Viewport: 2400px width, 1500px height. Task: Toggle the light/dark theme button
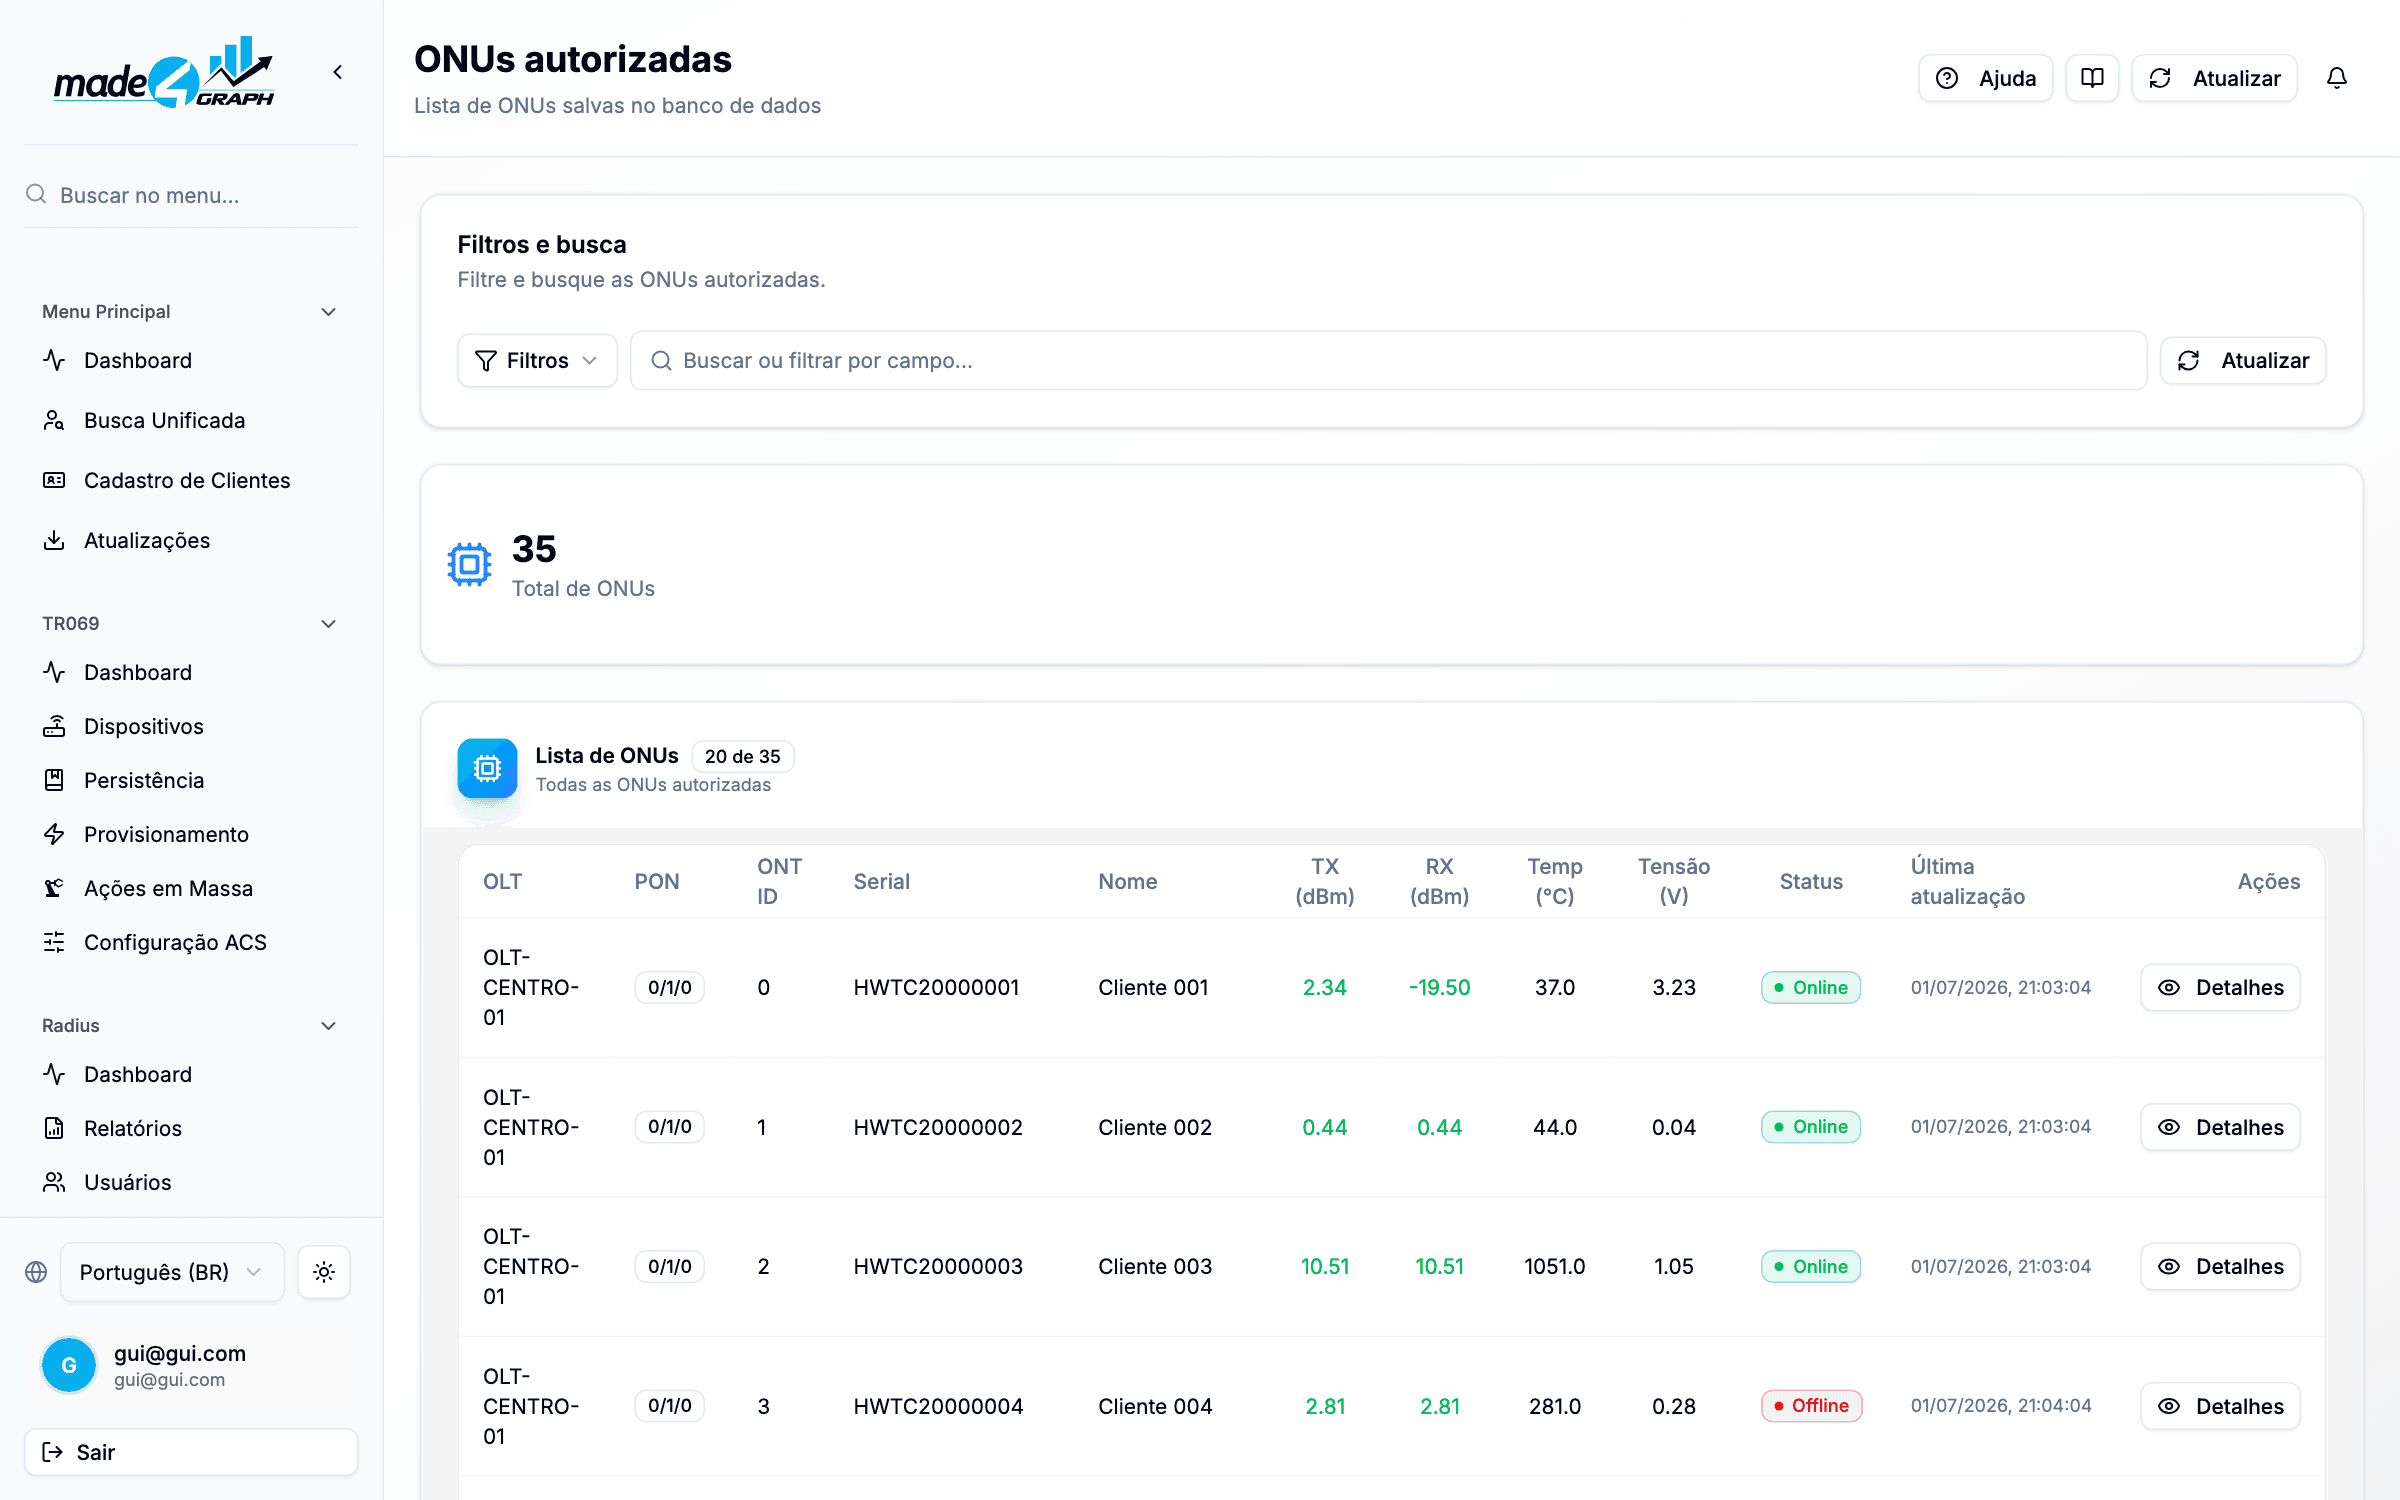[x=324, y=1272]
